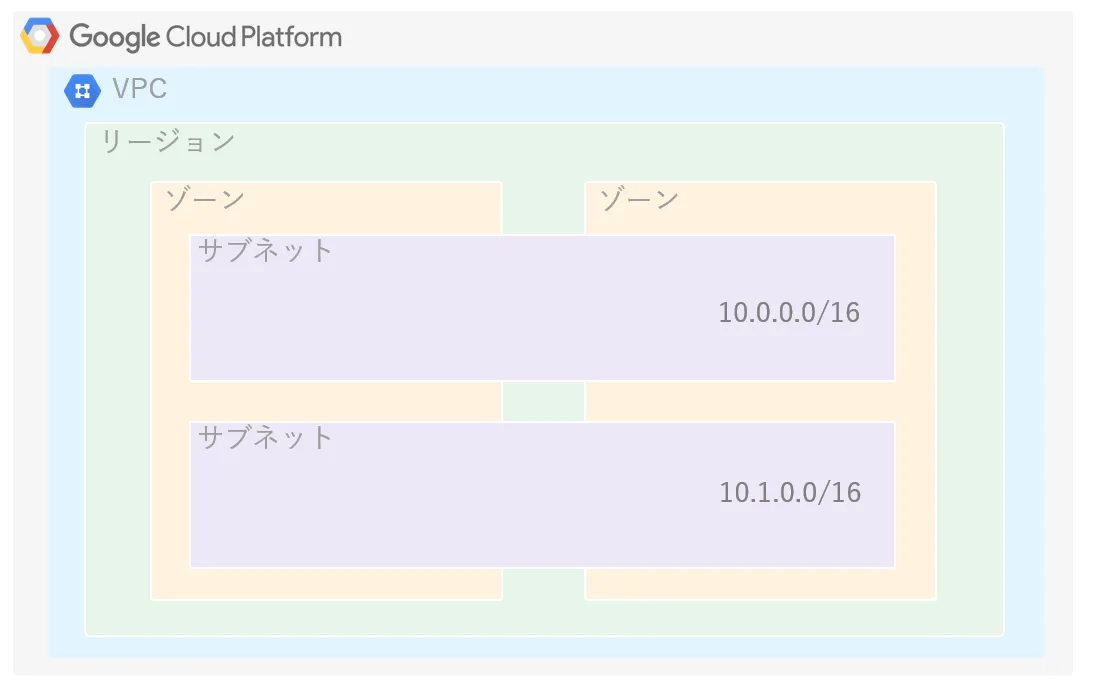Select the VPC label text
This screenshot has width=1096, height=691.
point(140,89)
